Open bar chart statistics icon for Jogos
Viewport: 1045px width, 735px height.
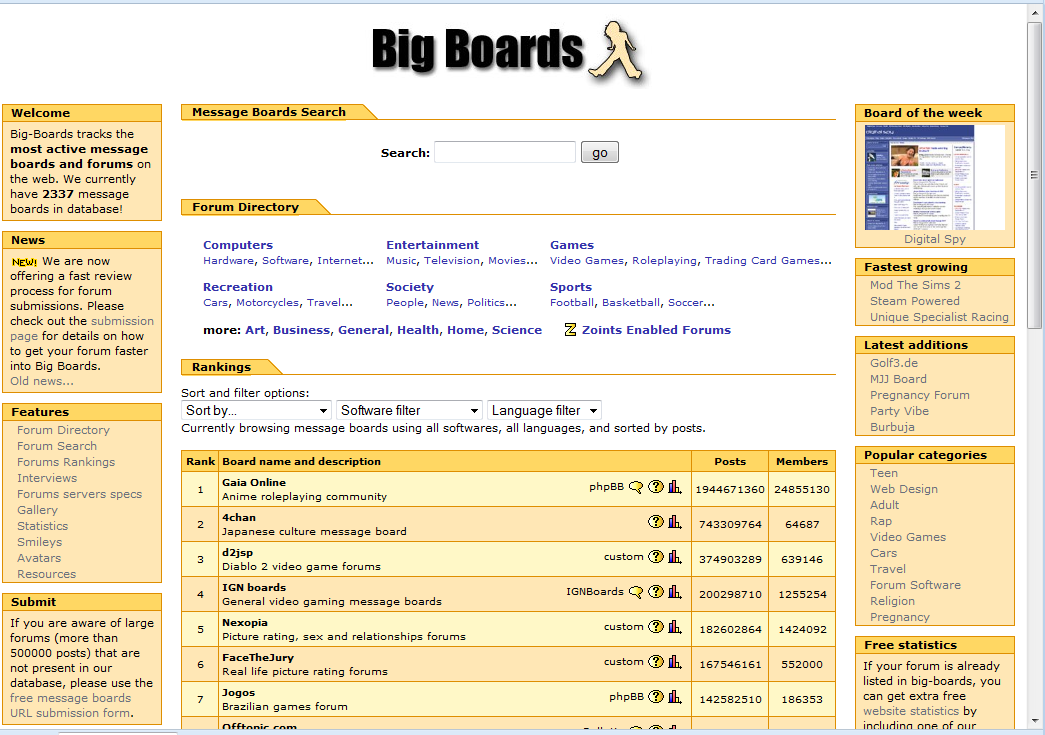(674, 697)
